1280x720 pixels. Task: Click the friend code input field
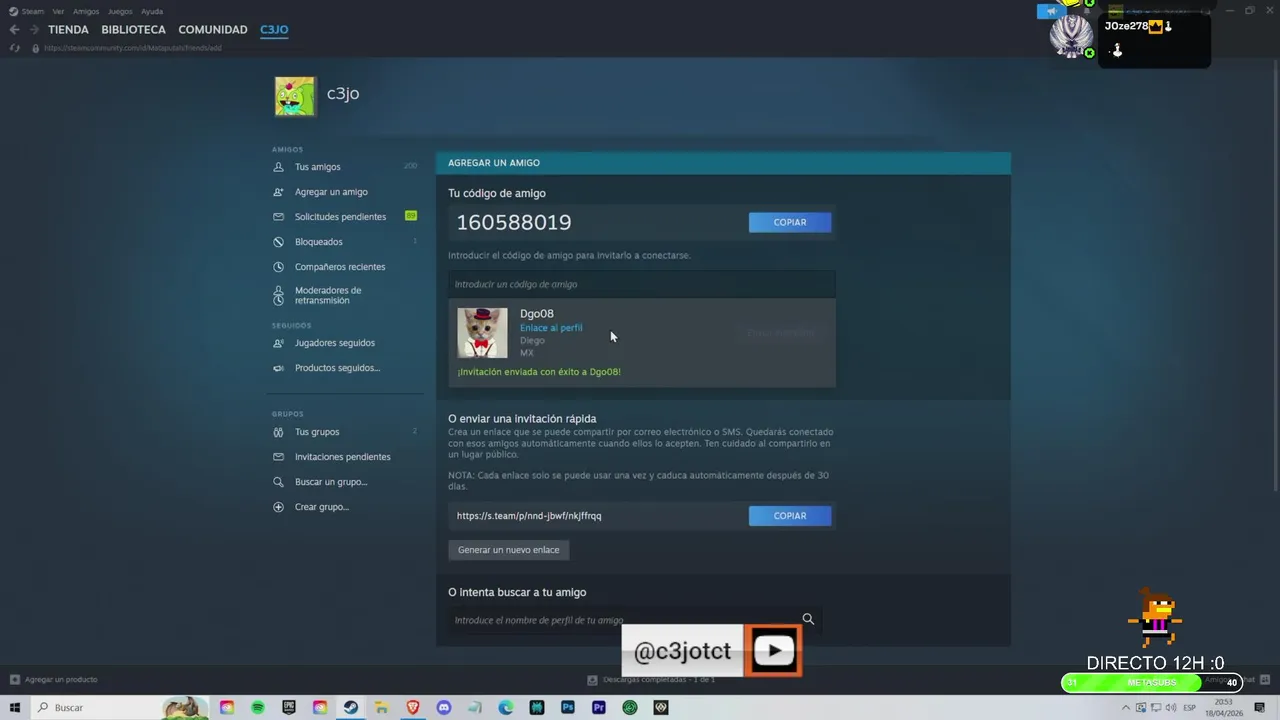coord(641,284)
